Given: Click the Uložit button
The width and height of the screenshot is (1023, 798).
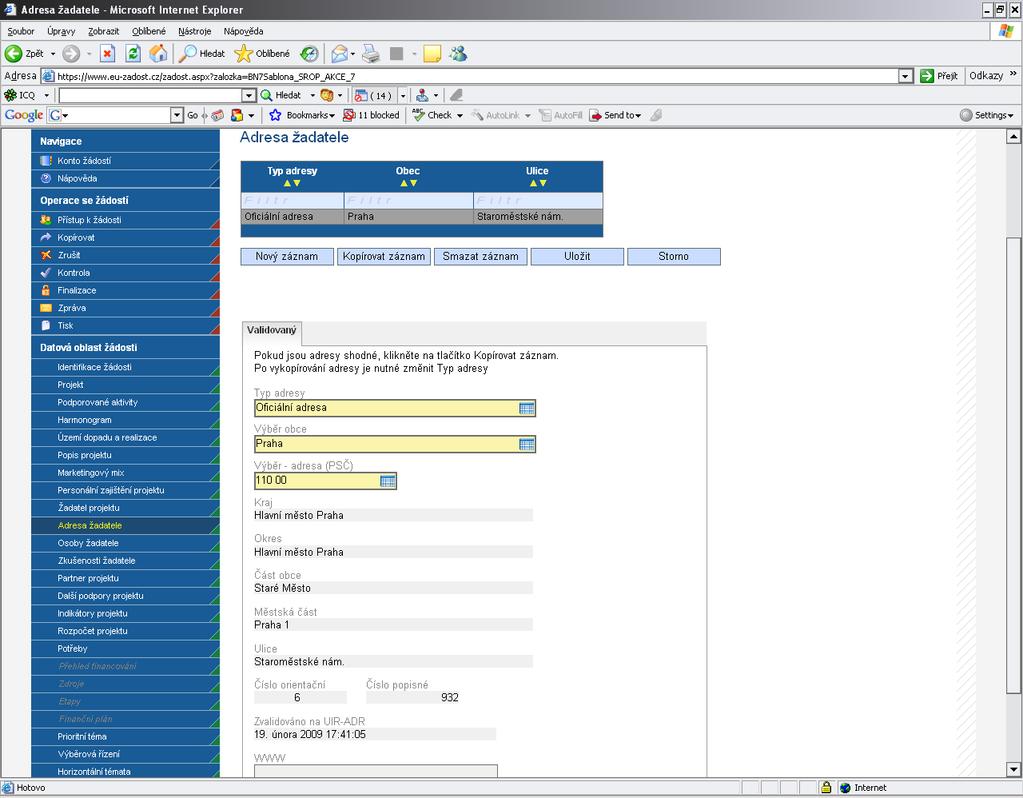Looking at the screenshot, I should [577, 256].
